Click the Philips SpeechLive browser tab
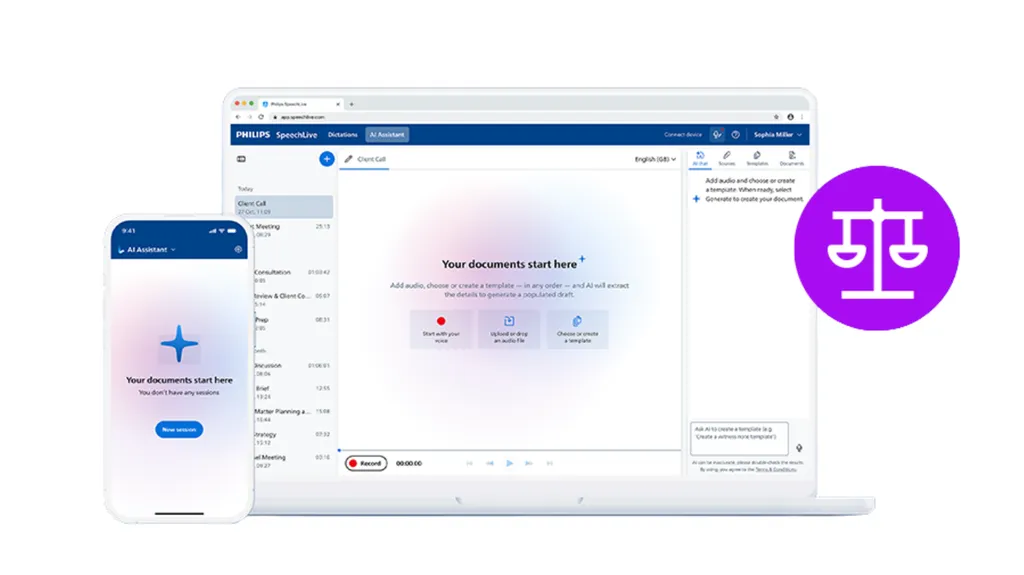This screenshot has width=1024, height=575. [x=301, y=104]
